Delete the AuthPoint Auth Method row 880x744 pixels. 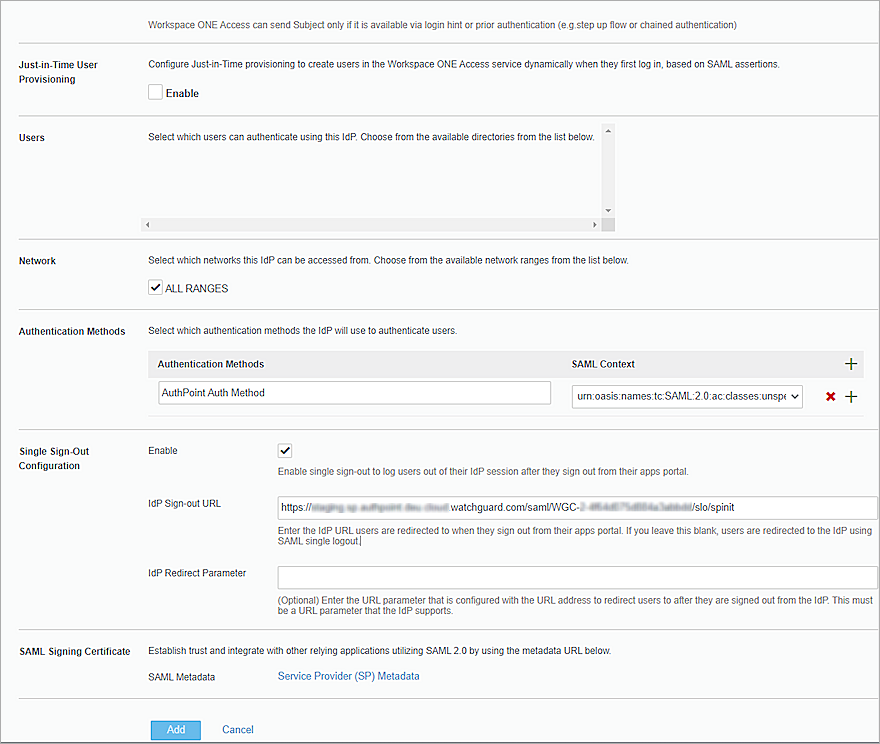click(830, 397)
